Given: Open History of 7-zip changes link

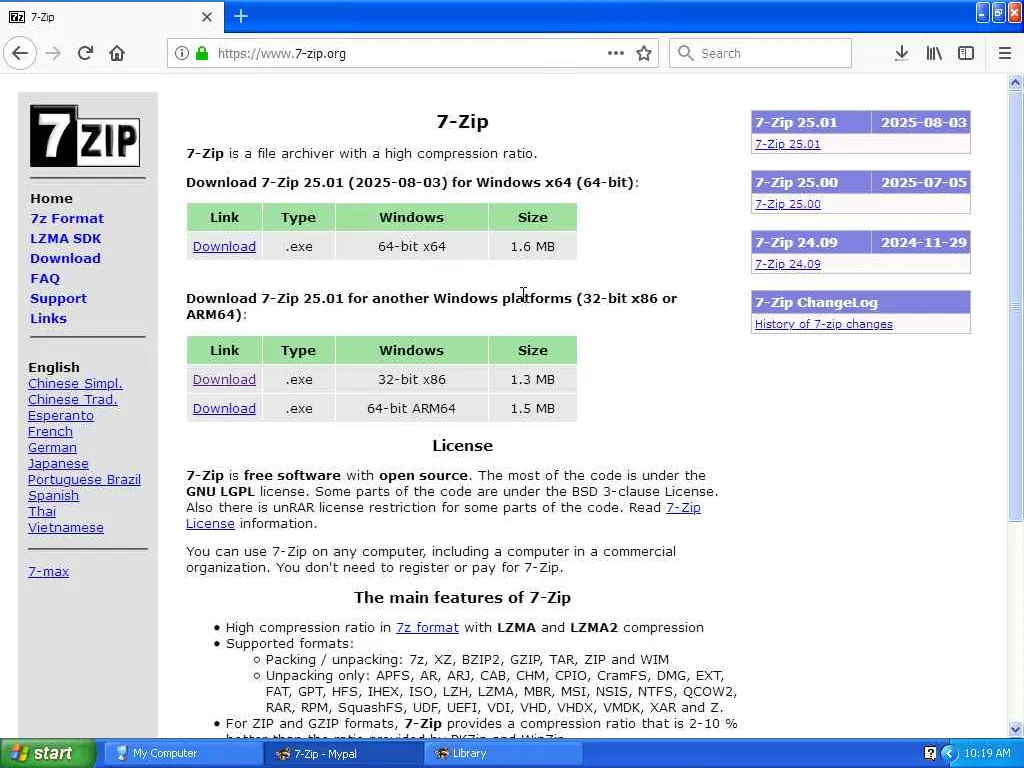Looking at the screenshot, I should click(x=824, y=325).
